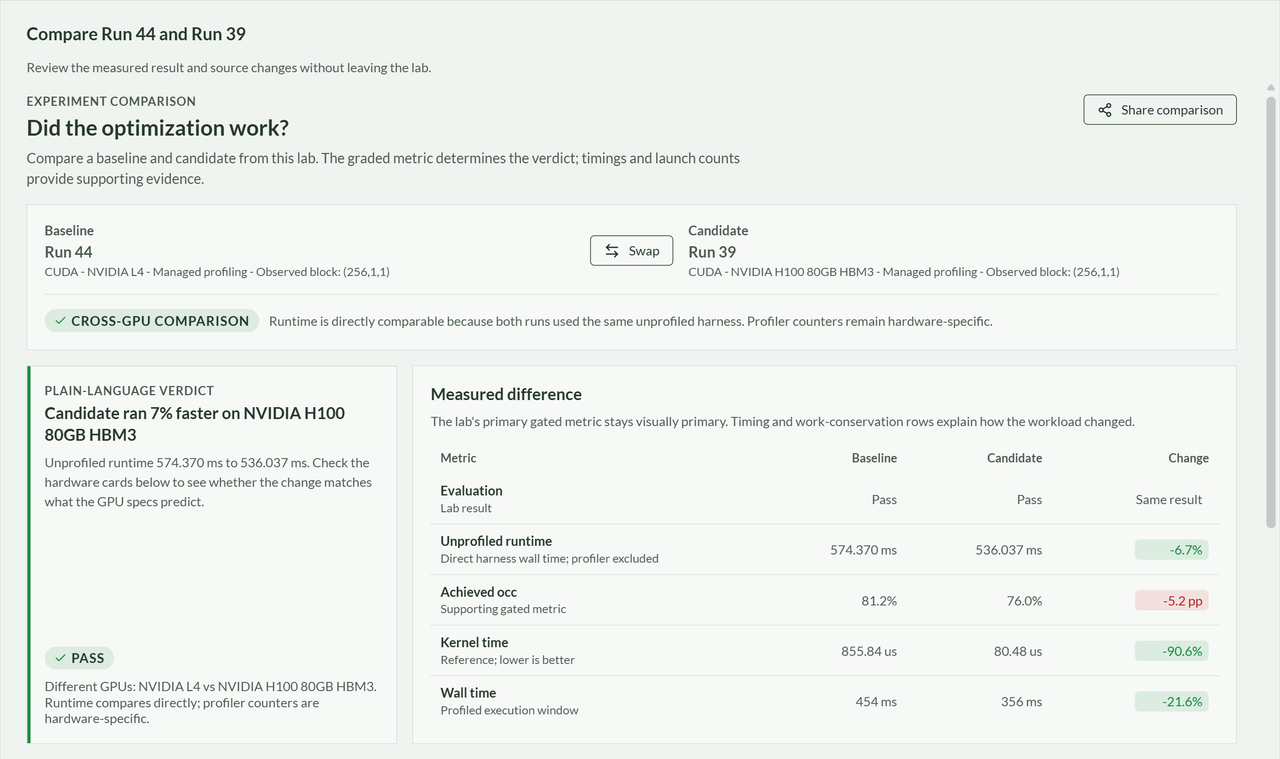The width and height of the screenshot is (1280, 759).
Task: Click the Same result evaluation cell
Action: coord(1169,499)
